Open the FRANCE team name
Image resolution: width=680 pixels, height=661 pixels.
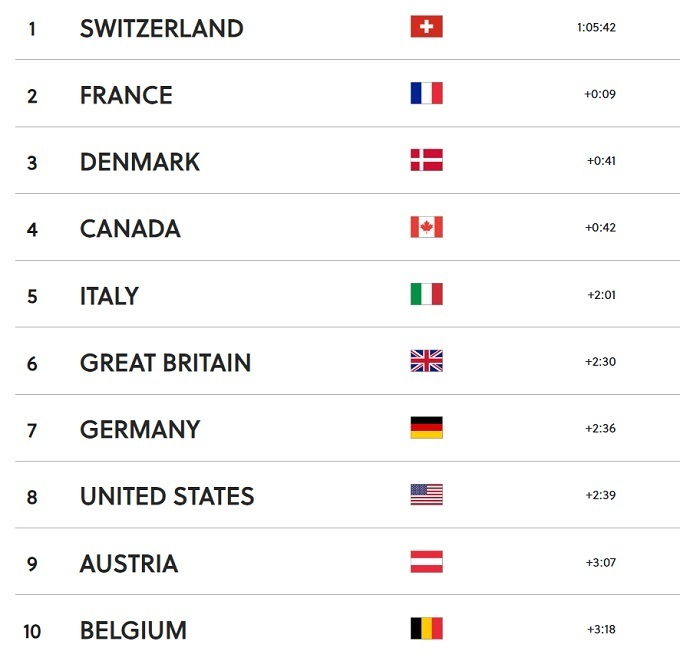point(126,95)
